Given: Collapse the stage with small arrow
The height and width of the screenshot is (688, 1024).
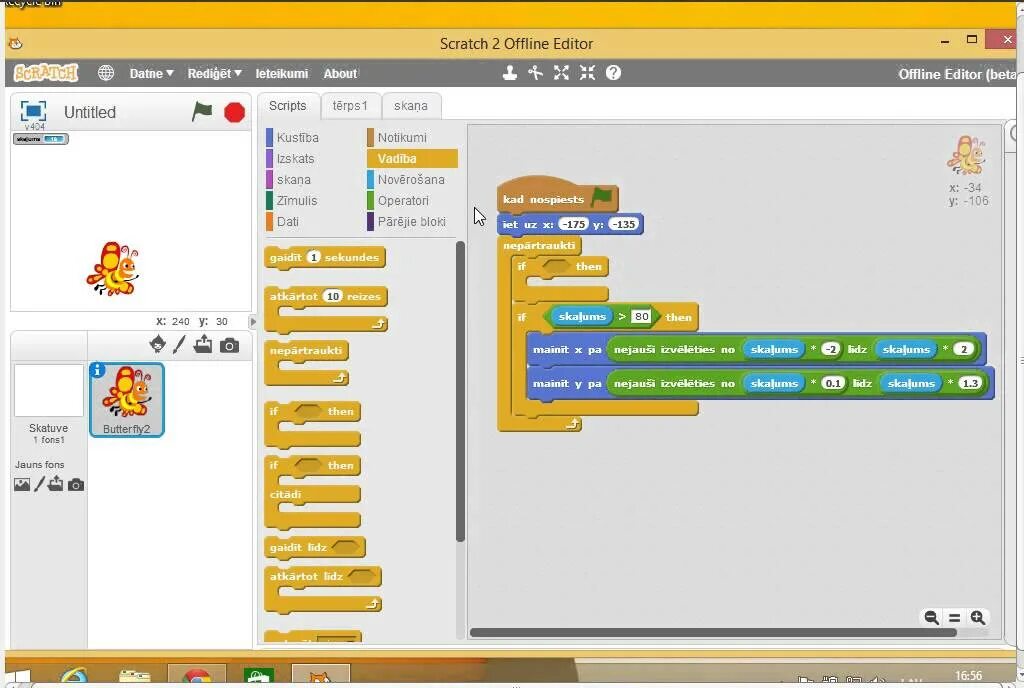Looking at the screenshot, I should pyautogui.click(x=253, y=321).
